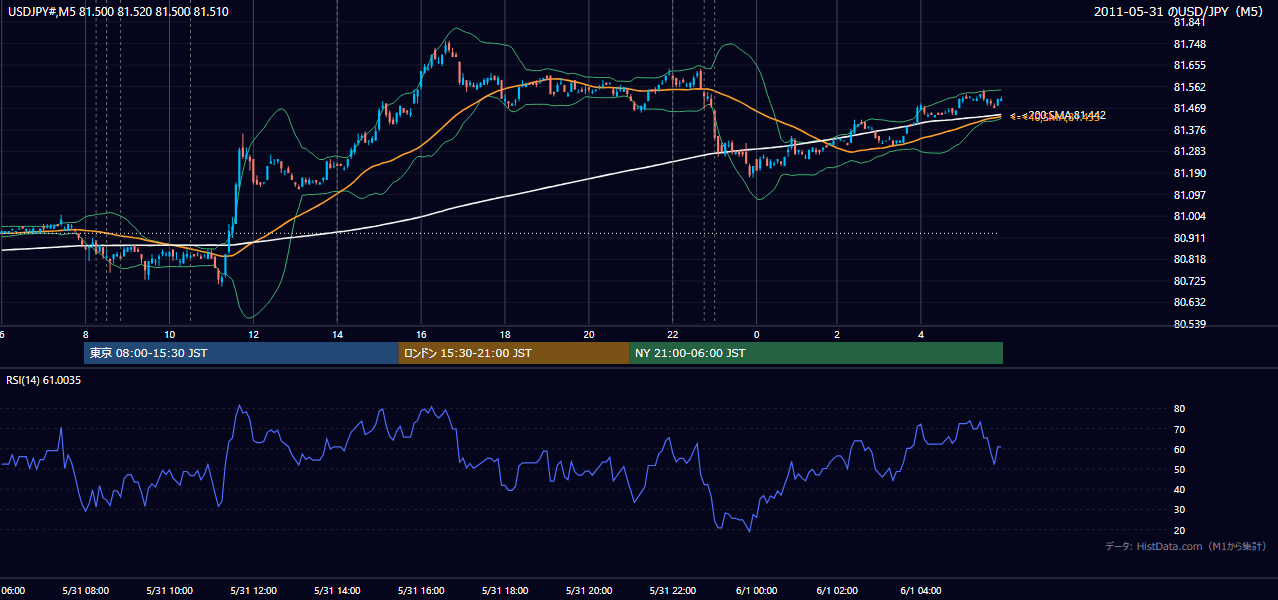The width and height of the screenshot is (1278, 600).
Task: Click price axis value 80.818
Action: pyautogui.click(x=1188, y=259)
